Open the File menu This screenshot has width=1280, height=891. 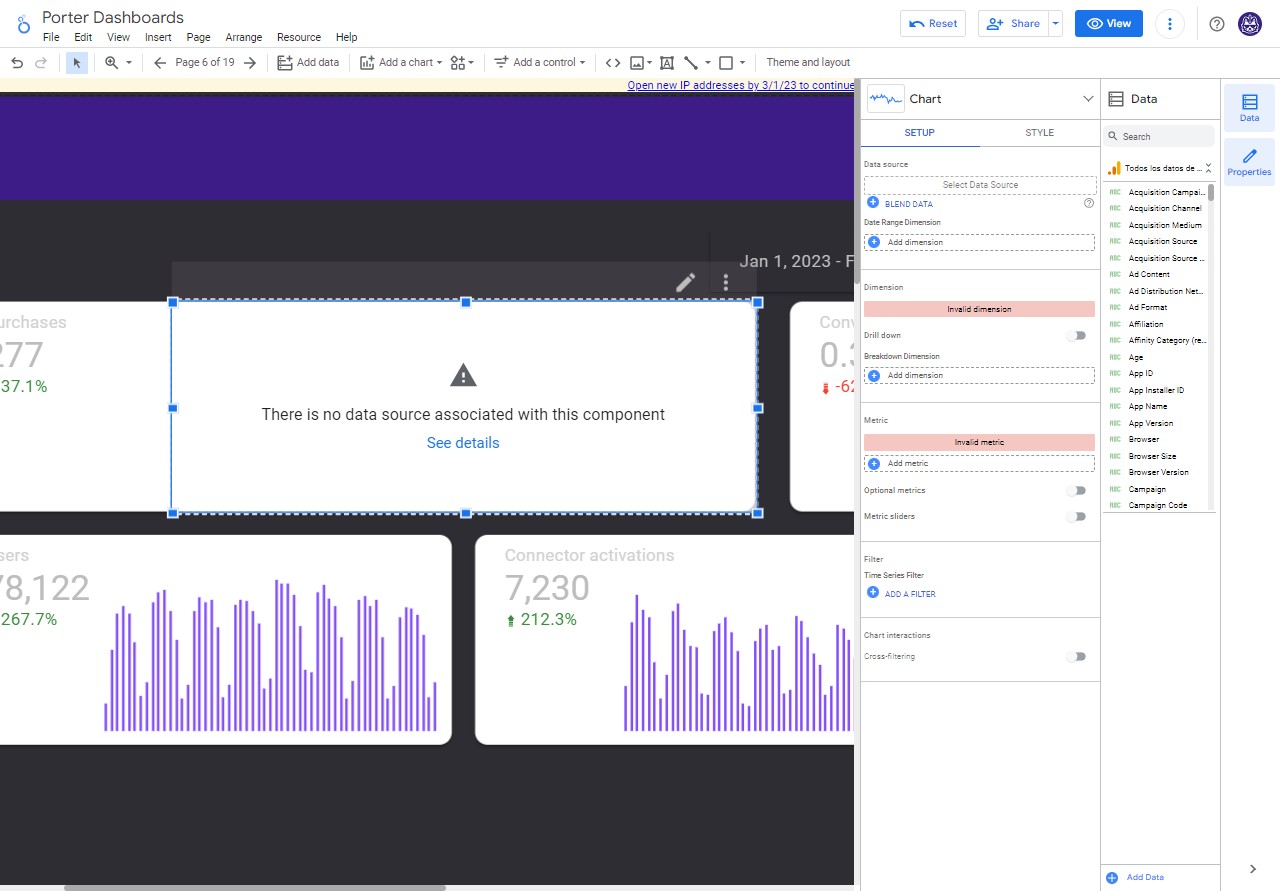click(51, 37)
